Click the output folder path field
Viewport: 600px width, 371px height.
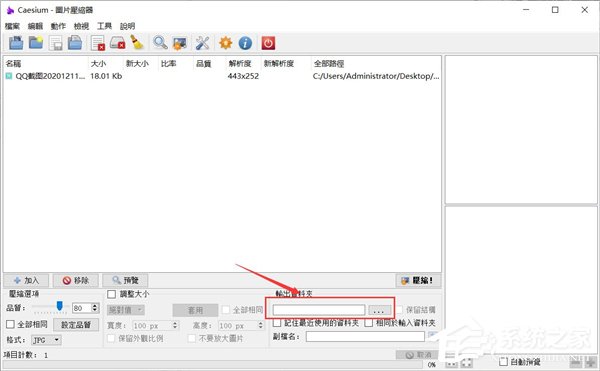tap(319, 310)
